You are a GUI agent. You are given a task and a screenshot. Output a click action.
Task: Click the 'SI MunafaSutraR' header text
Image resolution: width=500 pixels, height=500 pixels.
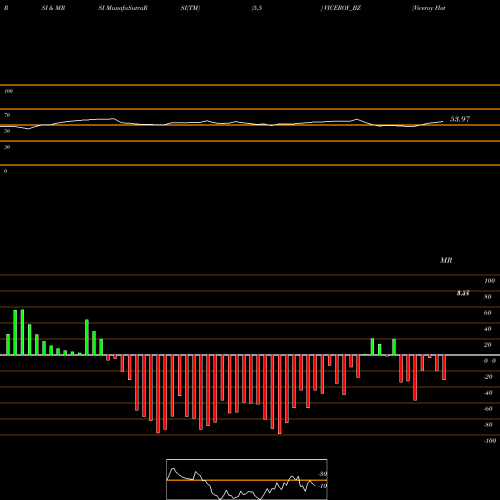[123, 8]
